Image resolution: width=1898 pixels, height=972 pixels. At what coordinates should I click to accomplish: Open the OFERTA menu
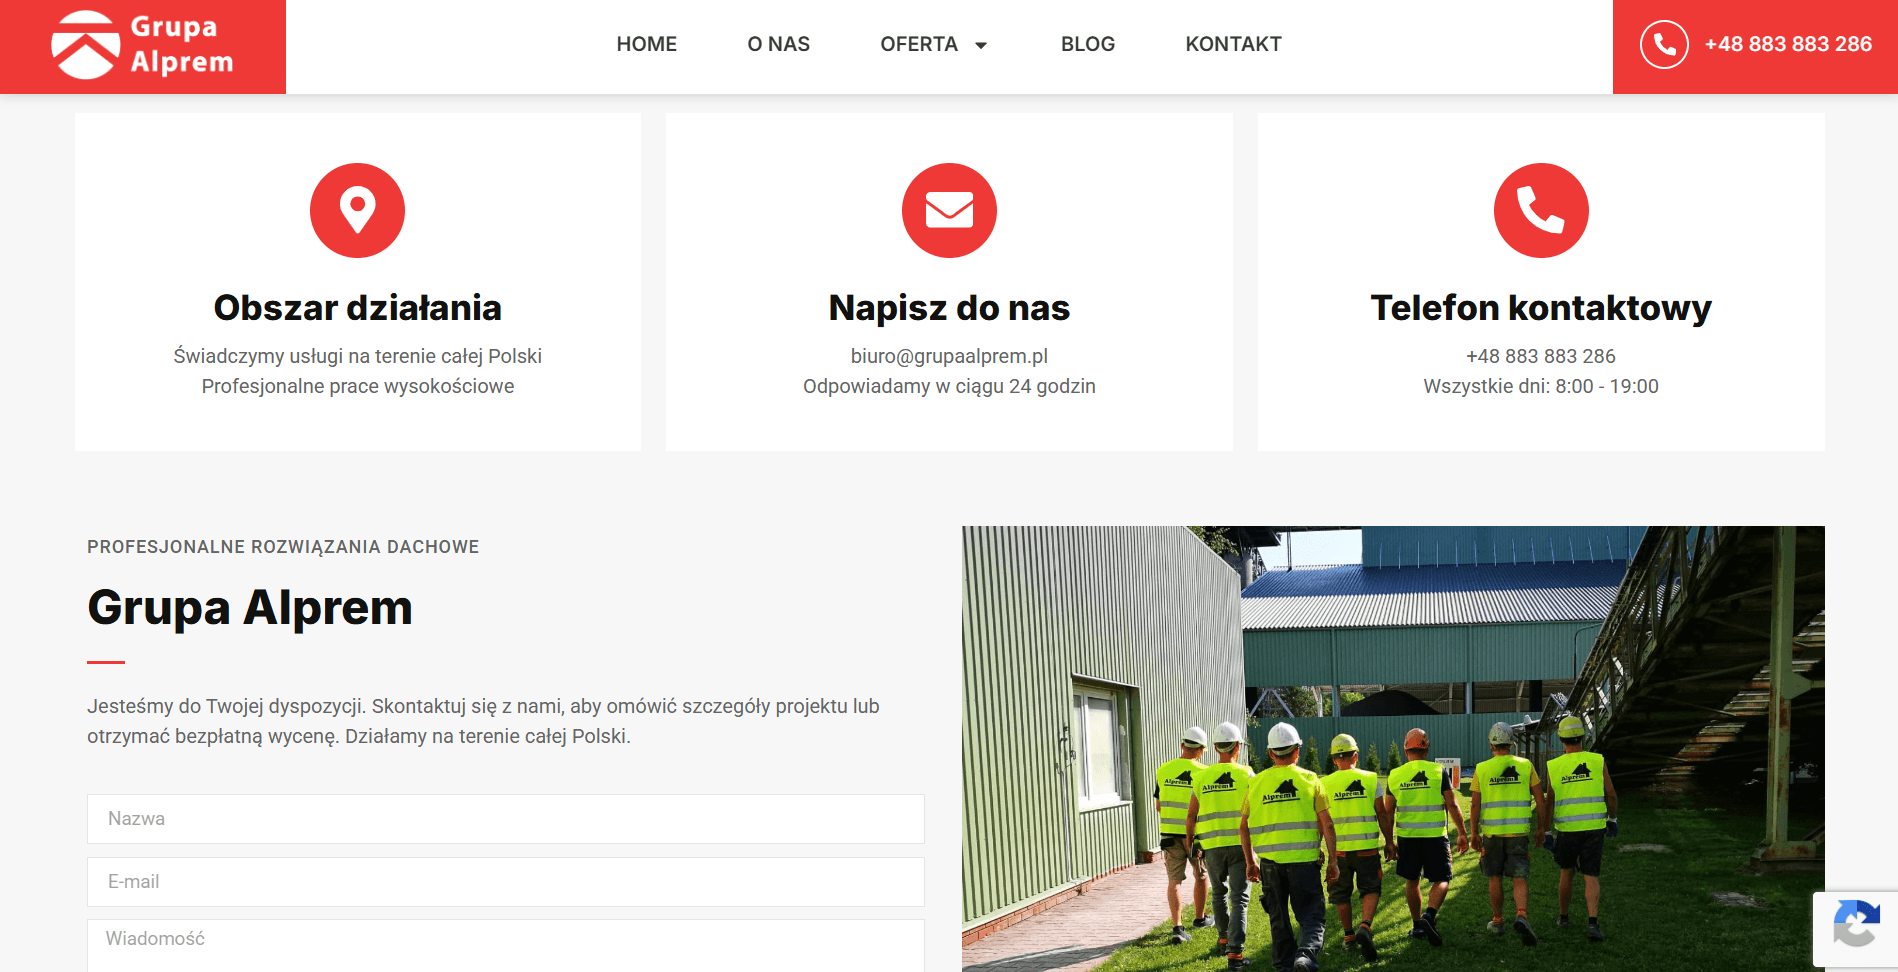tap(919, 44)
